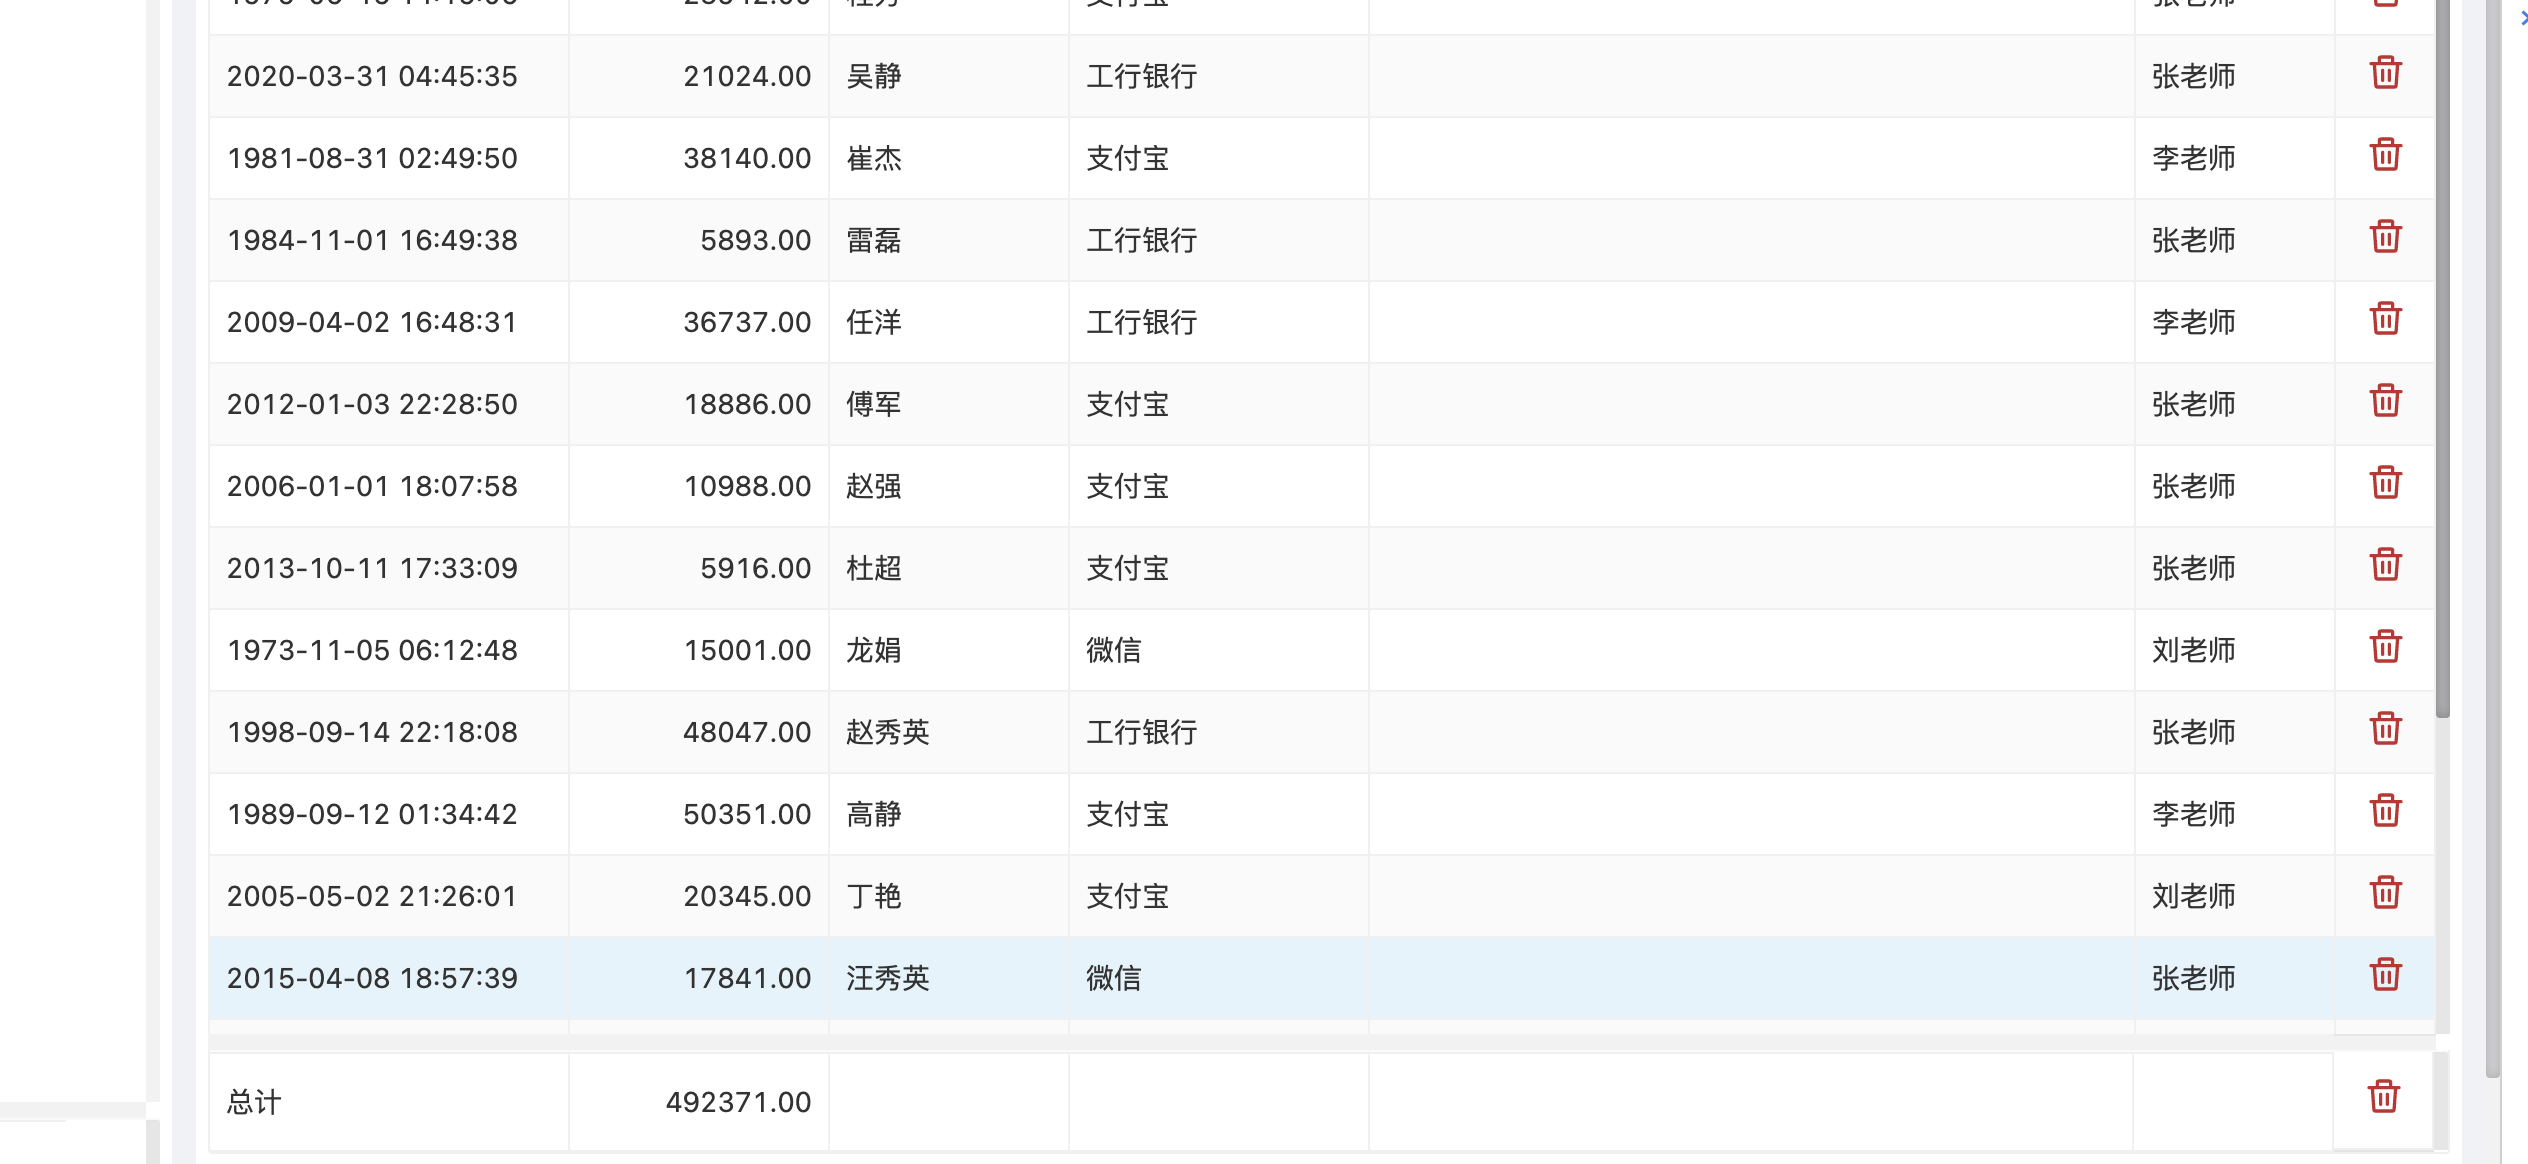The height and width of the screenshot is (1164, 2528).
Task: Select the date cell 2005-05-02 21:26:01
Action: [373, 895]
